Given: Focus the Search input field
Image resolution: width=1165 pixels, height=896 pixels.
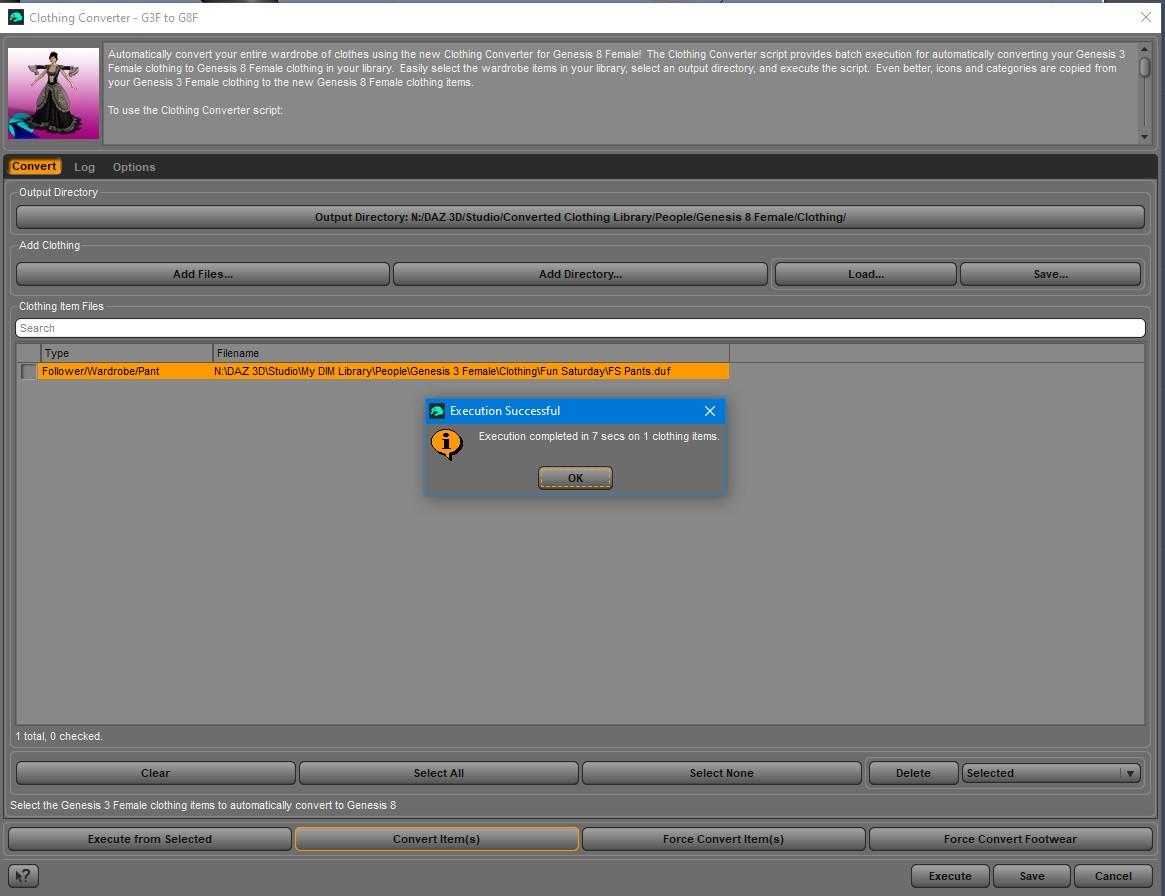Looking at the screenshot, I should point(580,328).
